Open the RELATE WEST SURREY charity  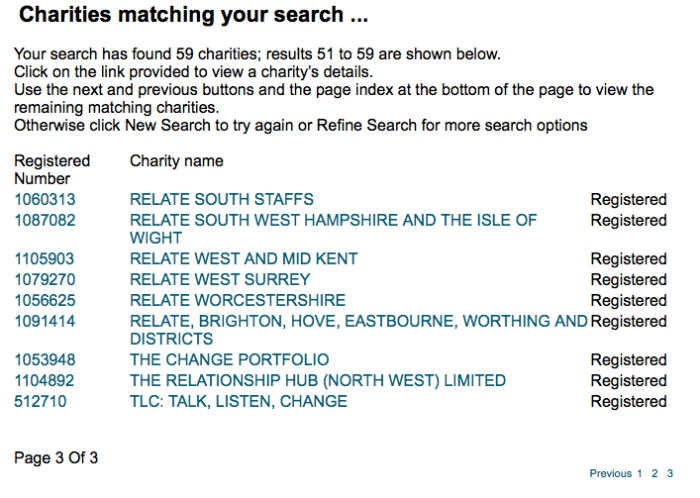(220, 280)
